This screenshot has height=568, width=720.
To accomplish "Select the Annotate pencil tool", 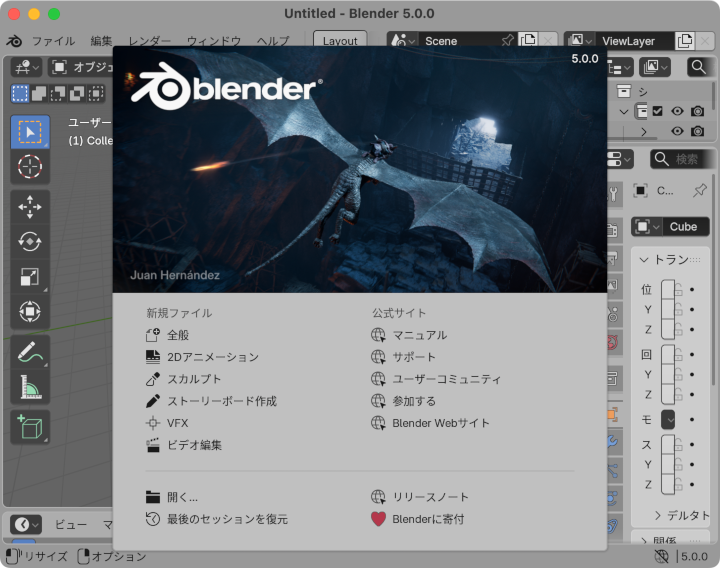I will tap(30, 352).
